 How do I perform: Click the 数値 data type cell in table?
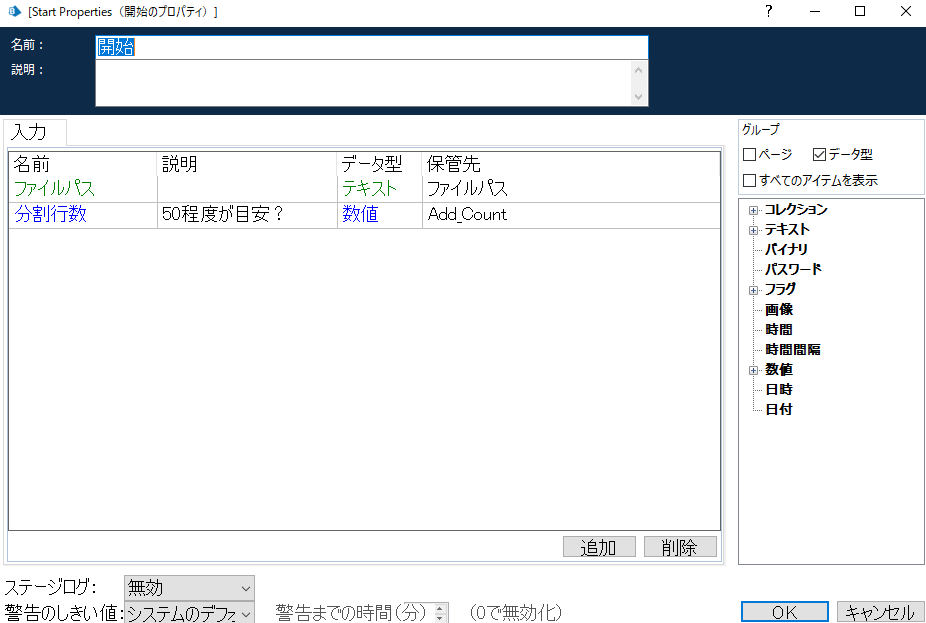tap(380, 214)
